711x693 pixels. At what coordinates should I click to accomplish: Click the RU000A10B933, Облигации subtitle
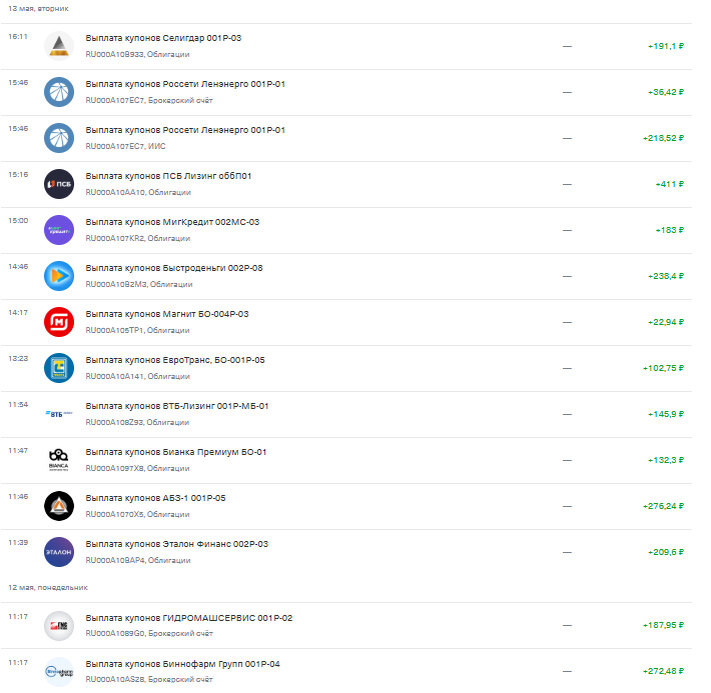pos(138,54)
